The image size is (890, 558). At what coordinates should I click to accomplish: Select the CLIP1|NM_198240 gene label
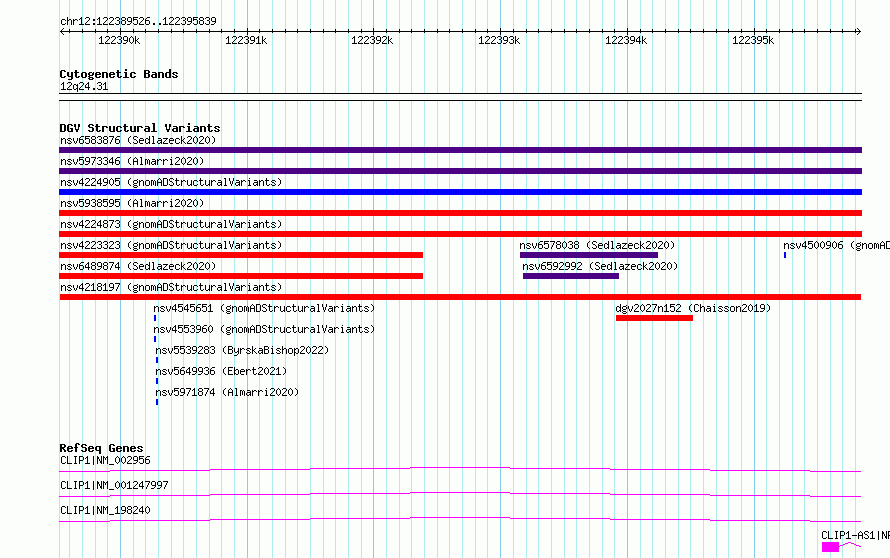(x=105, y=510)
